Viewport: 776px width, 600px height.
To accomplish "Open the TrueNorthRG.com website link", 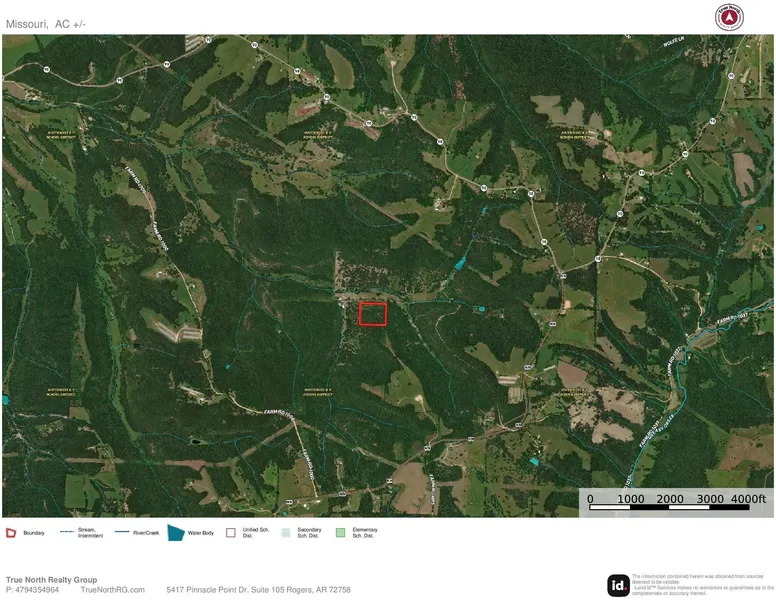I will pos(112,590).
